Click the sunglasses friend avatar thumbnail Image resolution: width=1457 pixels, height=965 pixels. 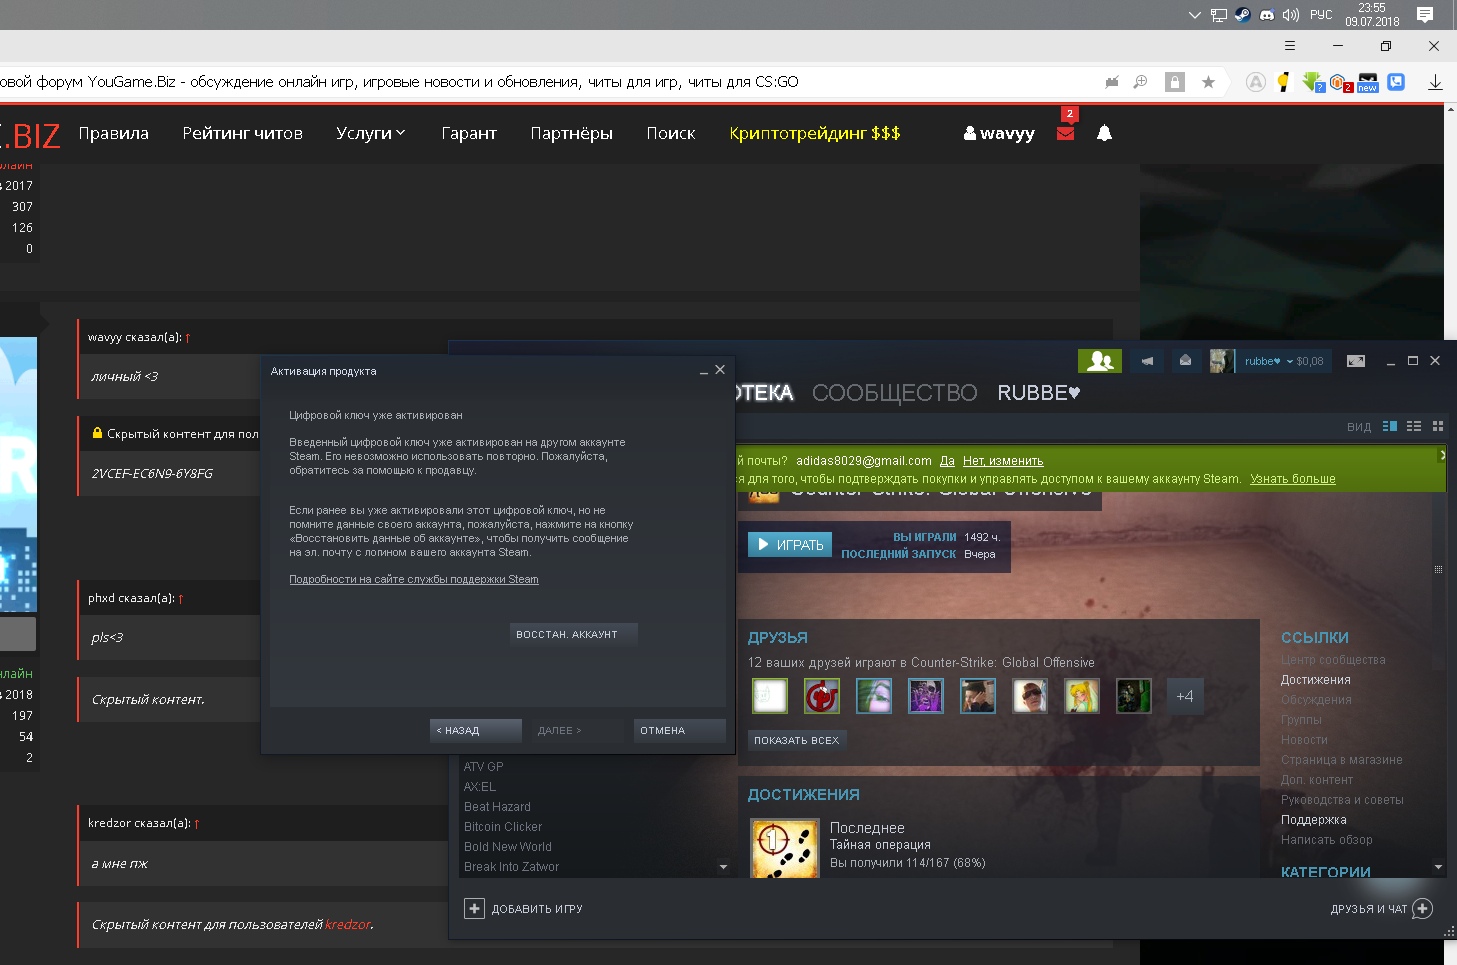[x=1030, y=696]
